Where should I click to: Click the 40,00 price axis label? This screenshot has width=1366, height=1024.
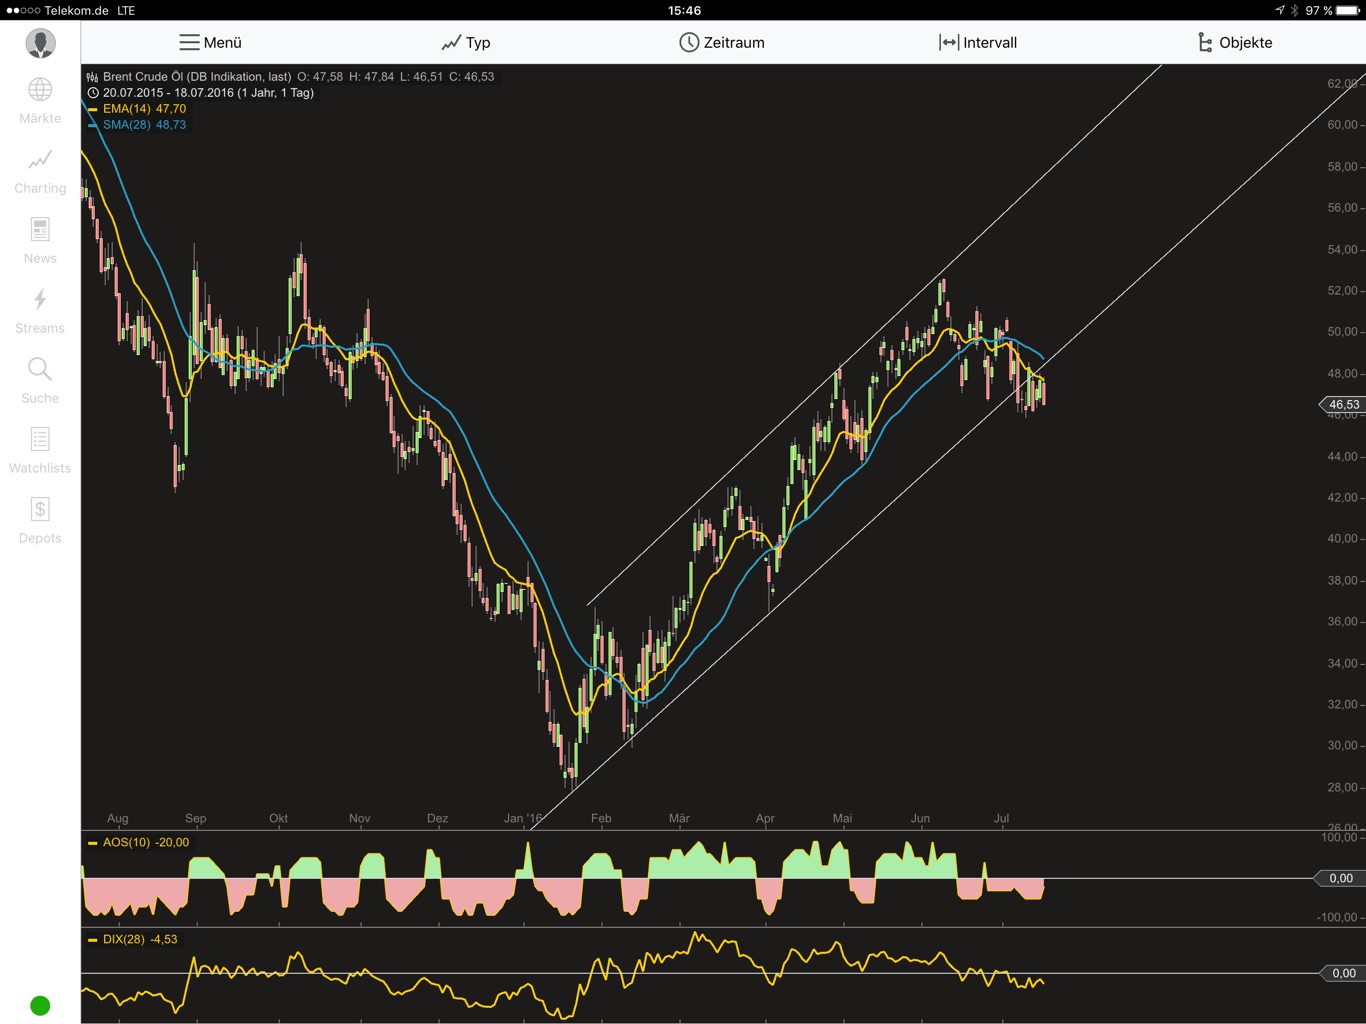[1342, 539]
